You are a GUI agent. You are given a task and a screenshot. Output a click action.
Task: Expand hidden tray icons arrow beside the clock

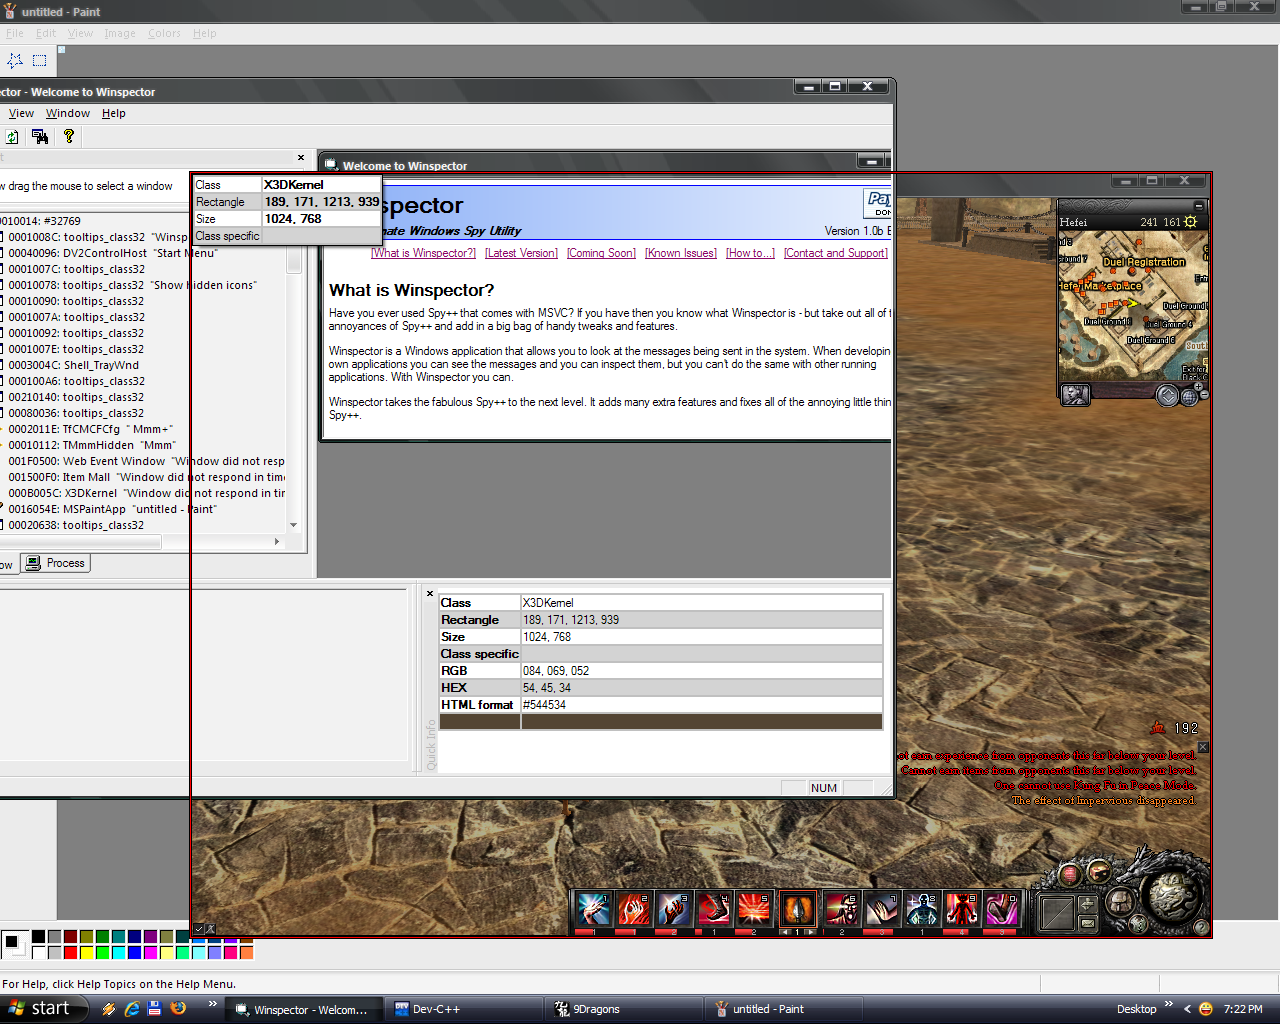click(x=1187, y=1009)
